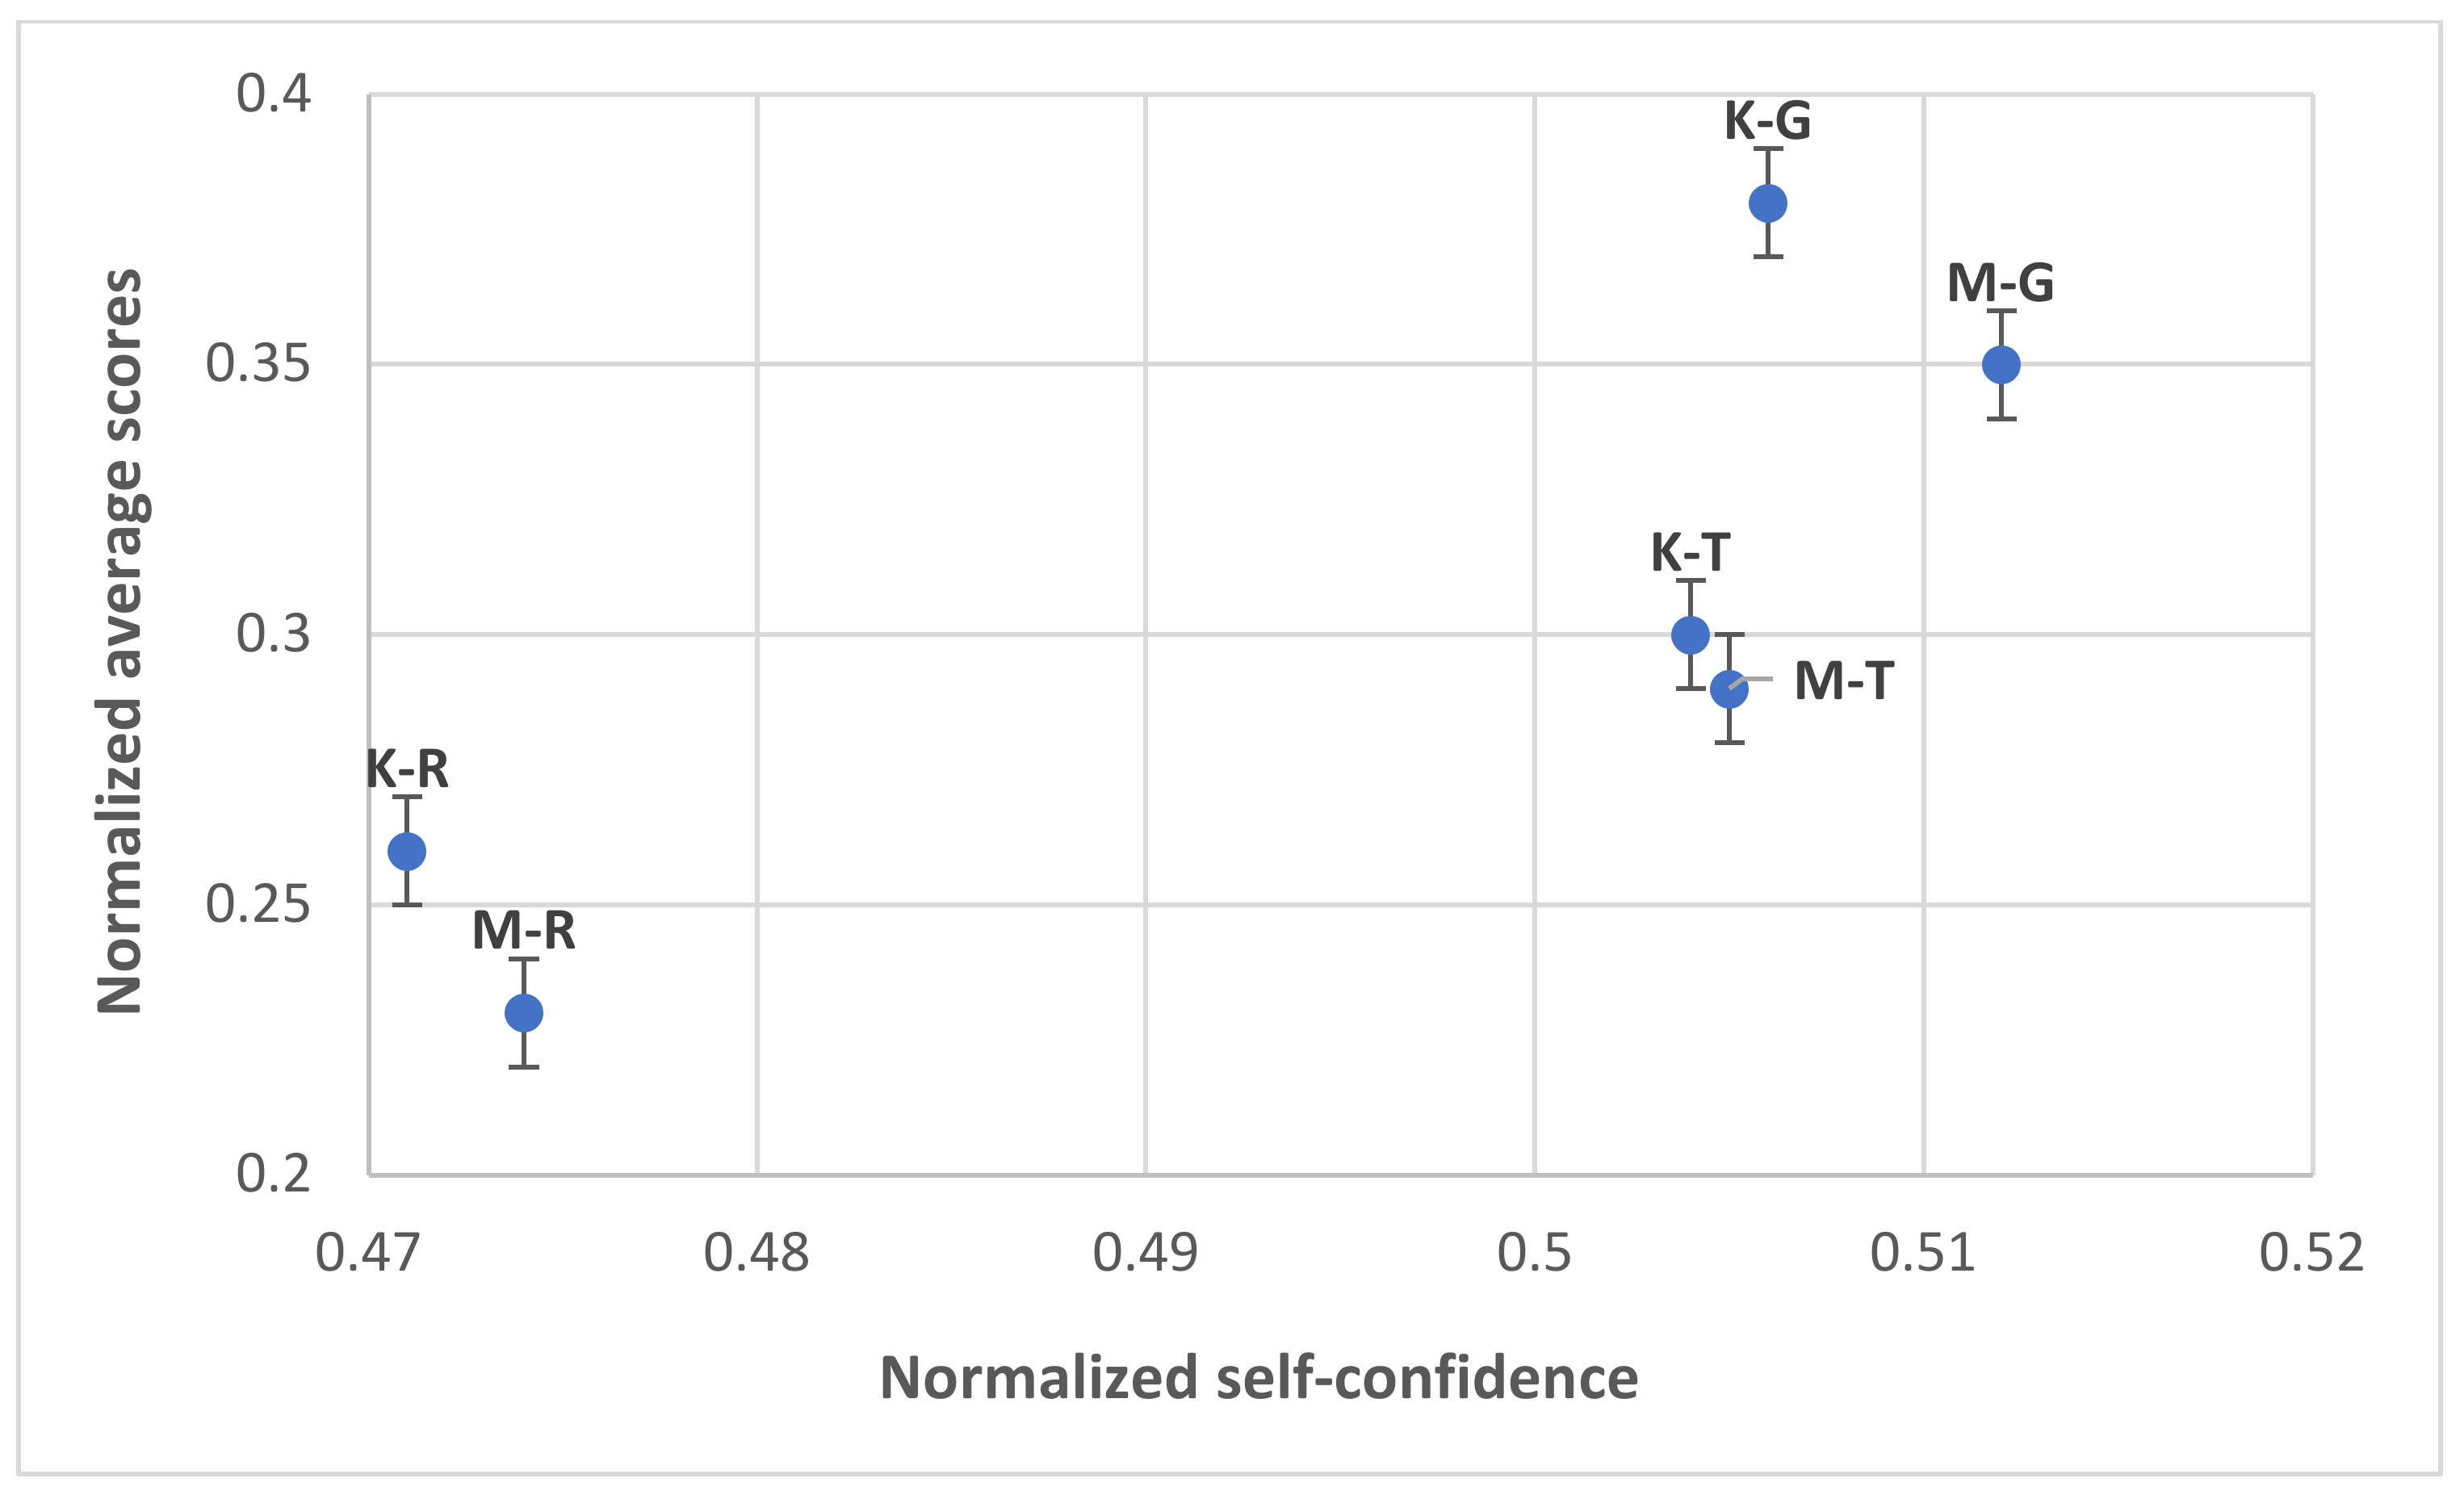Click the K-T data label text
This screenshot has height=1495, width=2464.
1690,552
